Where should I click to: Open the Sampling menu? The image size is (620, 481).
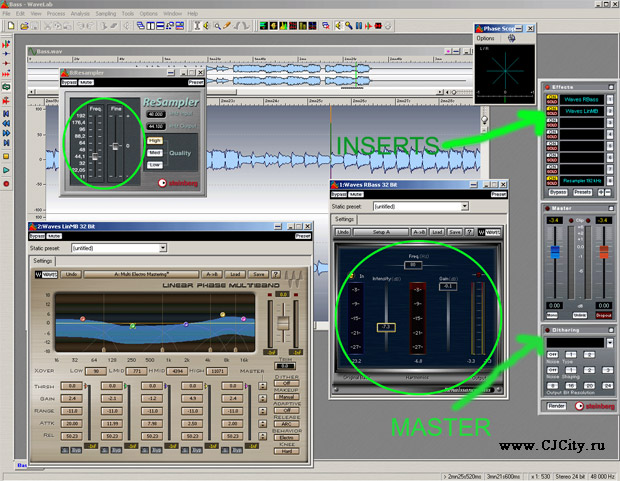(x=106, y=13)
